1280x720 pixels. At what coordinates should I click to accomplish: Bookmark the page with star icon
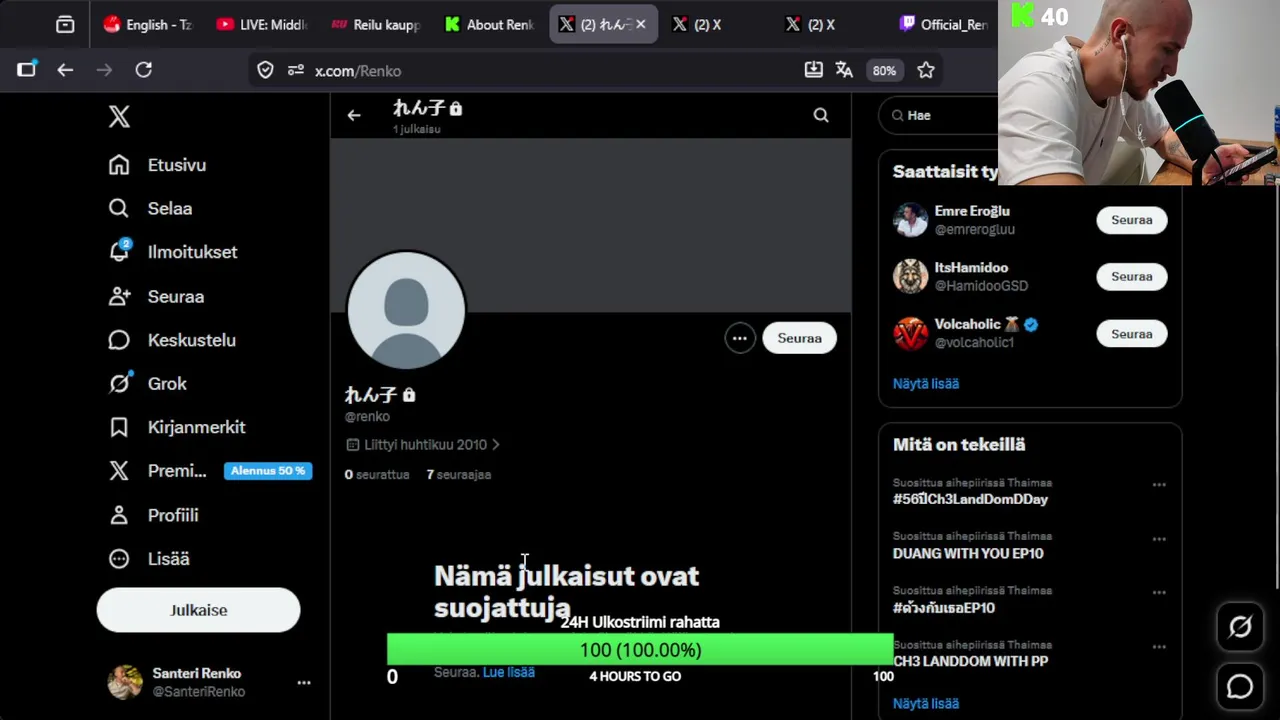(926, 70)
